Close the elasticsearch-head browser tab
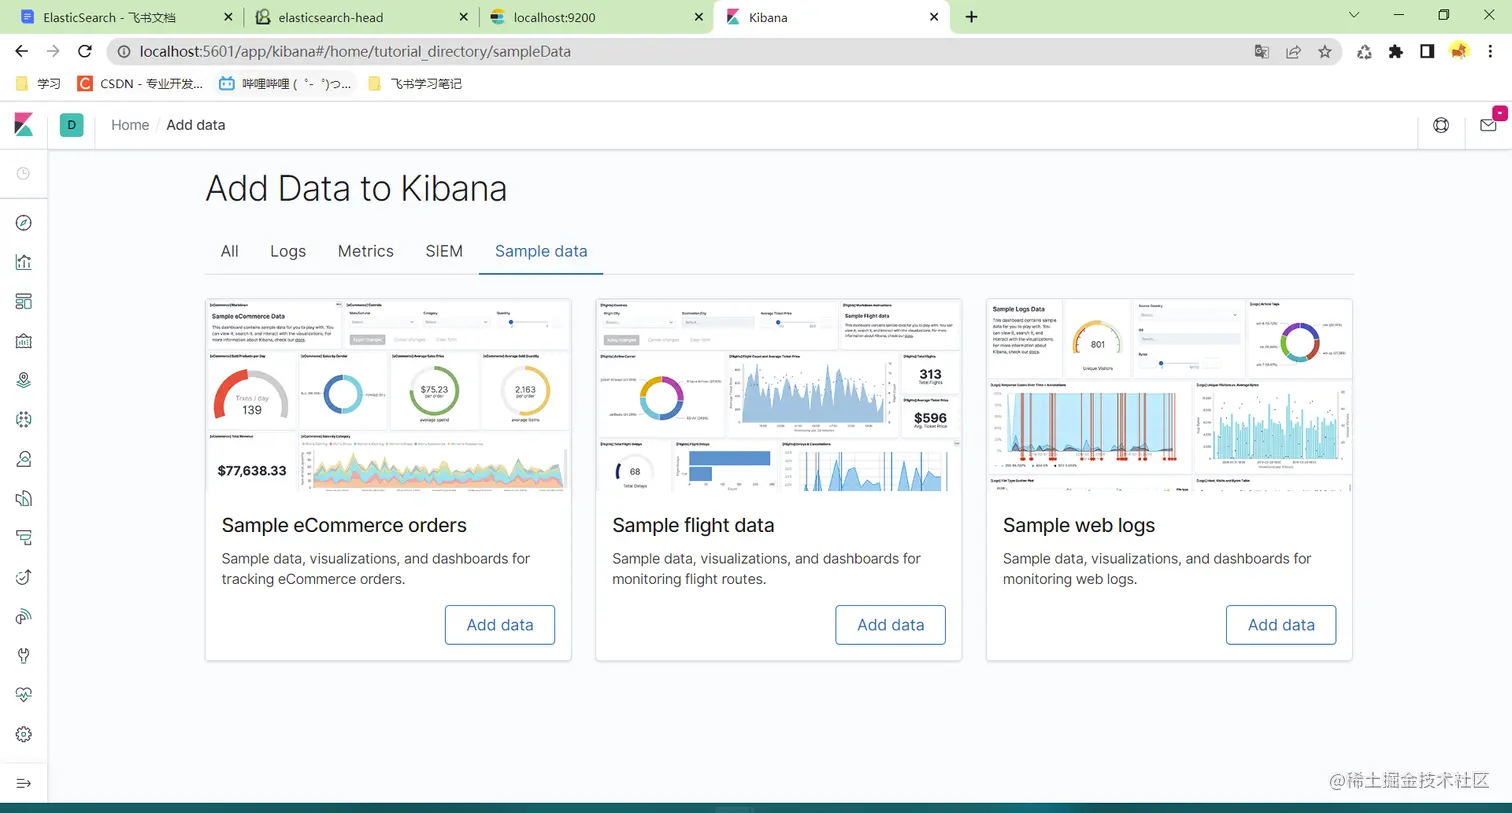Viewport: 1512px width, 813px height. coord(463,17)
